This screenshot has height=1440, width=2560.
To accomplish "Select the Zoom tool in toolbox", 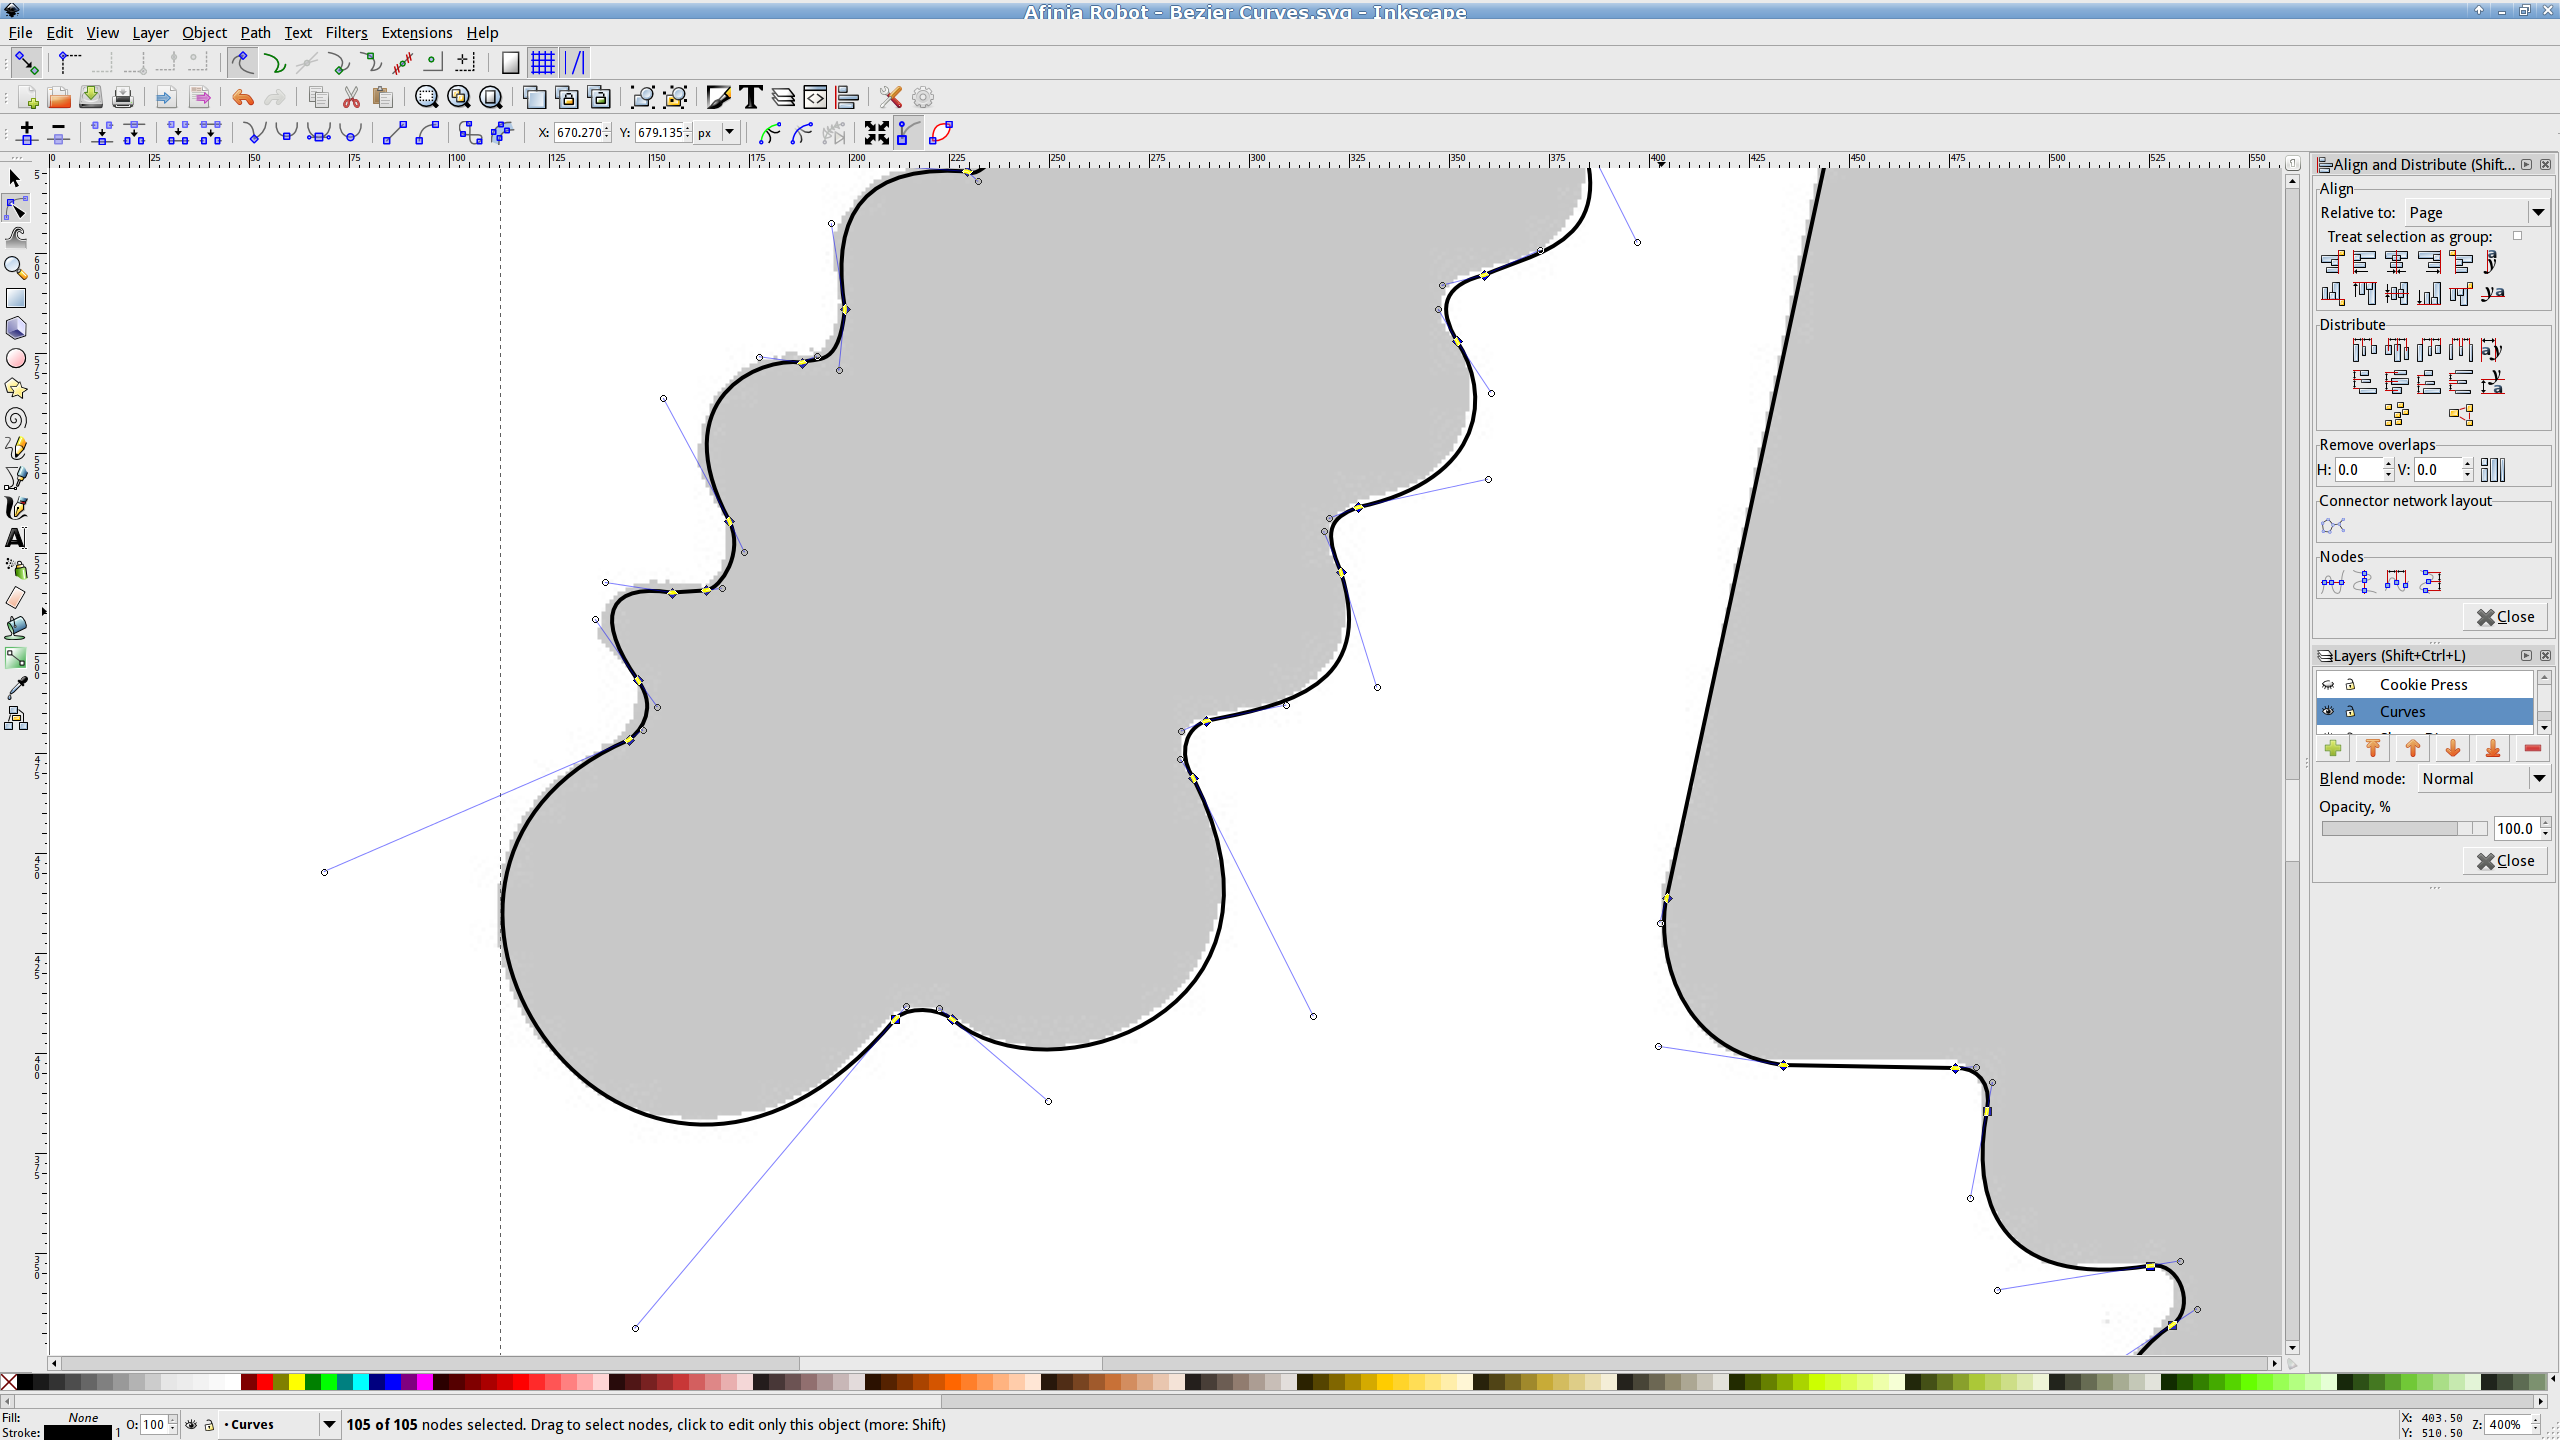I will pyautogui.click(x=16, y=268).
